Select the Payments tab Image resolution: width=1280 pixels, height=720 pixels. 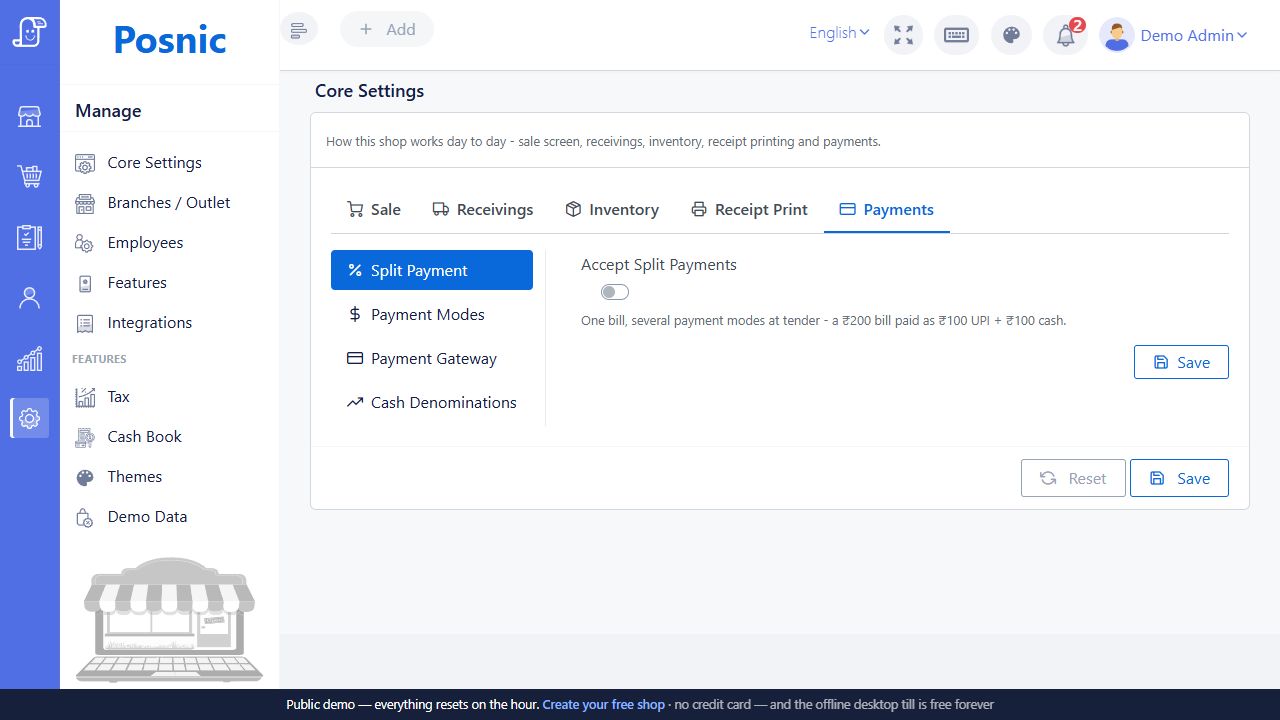point(887,209)
